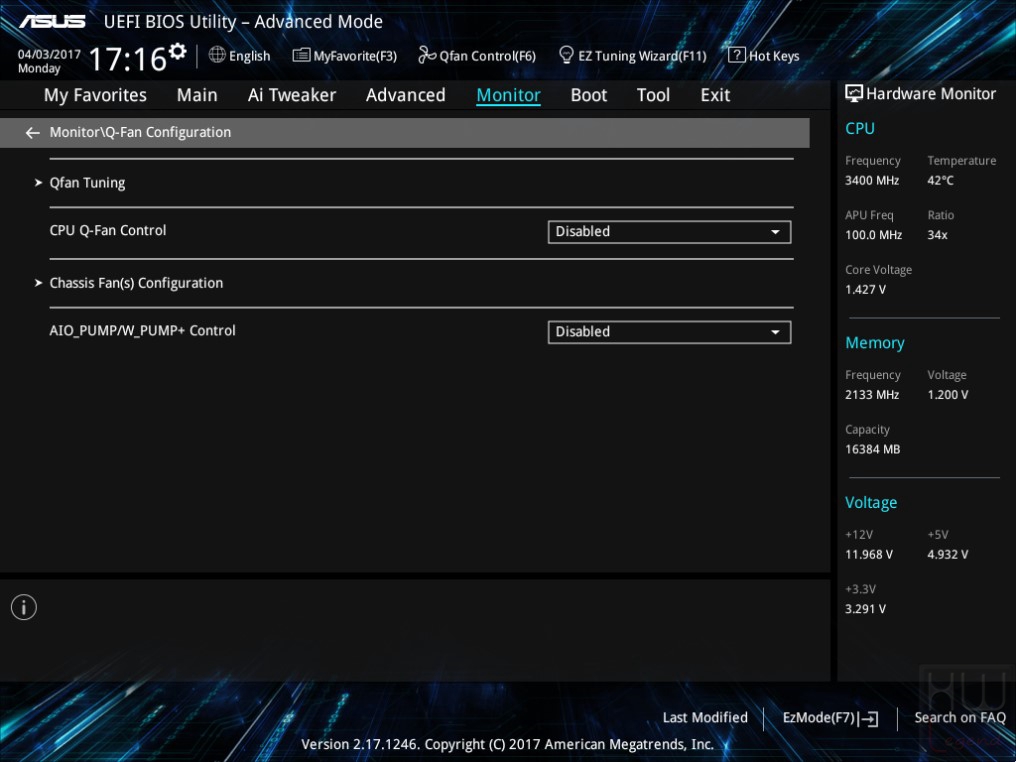Switch to EzMode(F7)
The height and width of the screenshot is (762, 1016).
831,718
